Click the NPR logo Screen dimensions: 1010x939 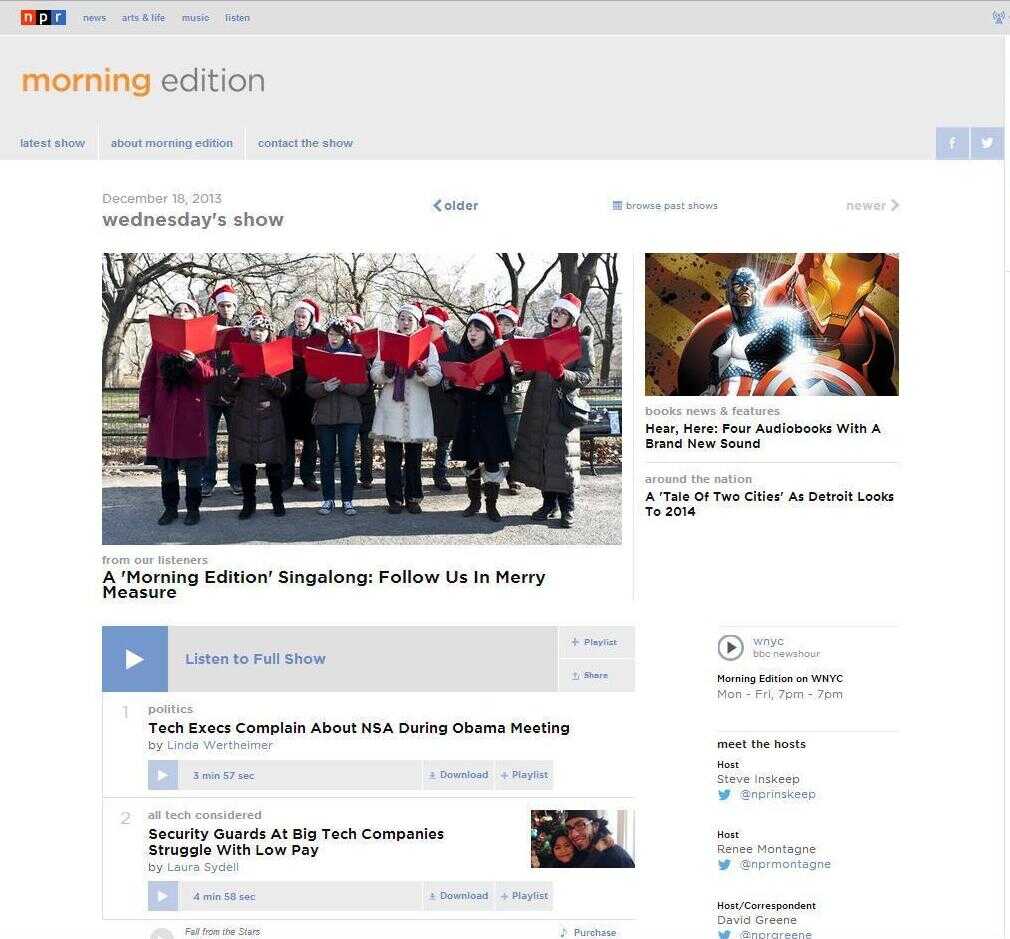tap(42, 16)
